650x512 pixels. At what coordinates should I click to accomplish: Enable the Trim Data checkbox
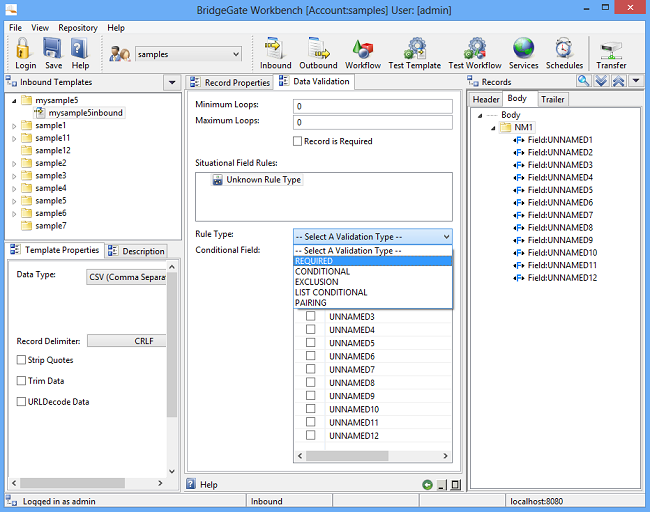(x=21, y=381)
